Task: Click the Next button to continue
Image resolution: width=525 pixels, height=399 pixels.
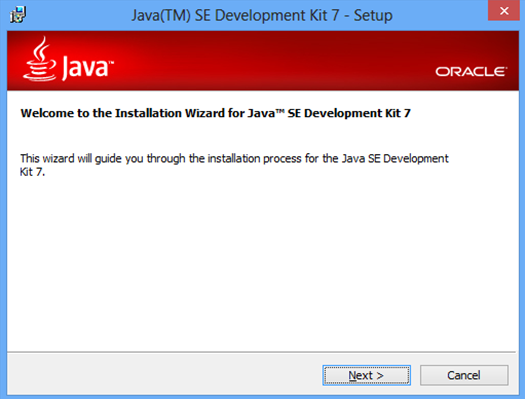Action: (x=367, y=375)
